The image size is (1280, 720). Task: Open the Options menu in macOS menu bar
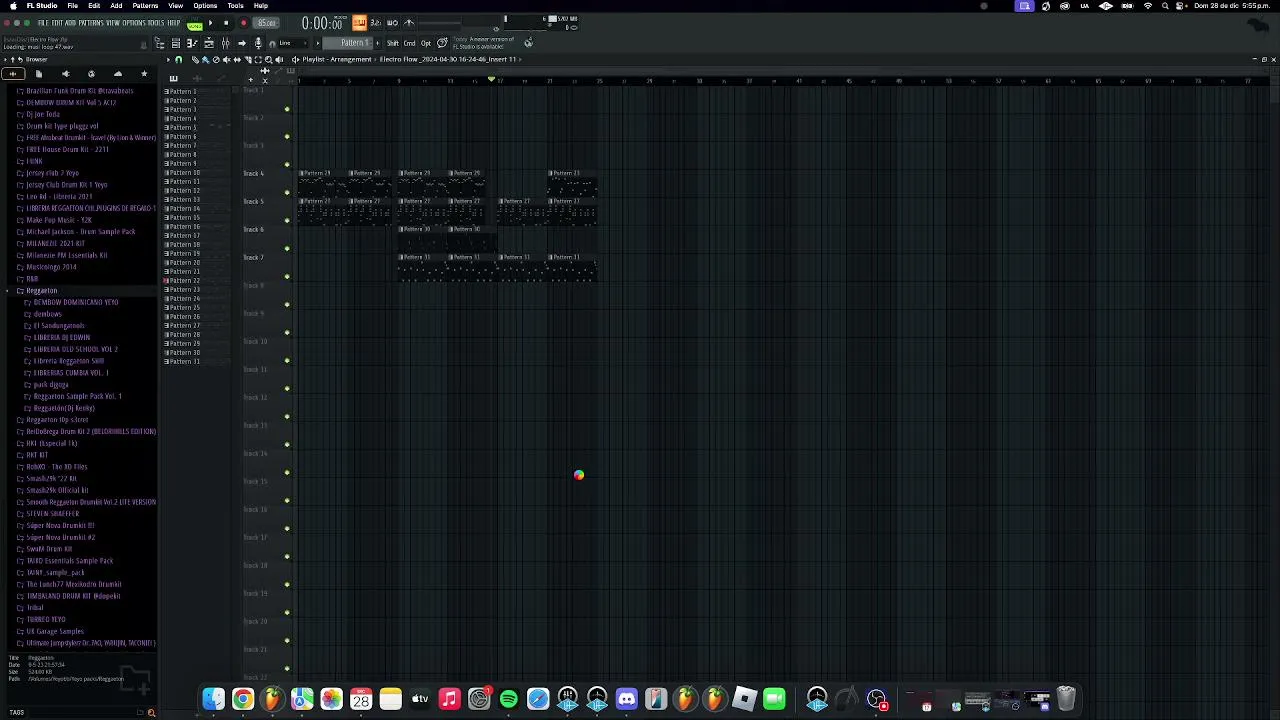pyautogui.click(x=205, y=6)
